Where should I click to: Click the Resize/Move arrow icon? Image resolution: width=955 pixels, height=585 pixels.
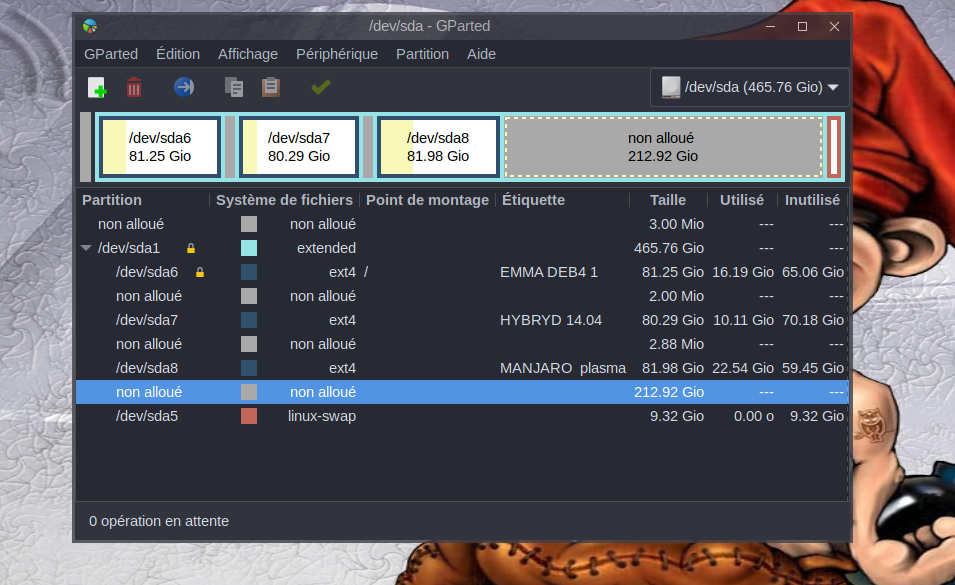click(x=184, y=87)
